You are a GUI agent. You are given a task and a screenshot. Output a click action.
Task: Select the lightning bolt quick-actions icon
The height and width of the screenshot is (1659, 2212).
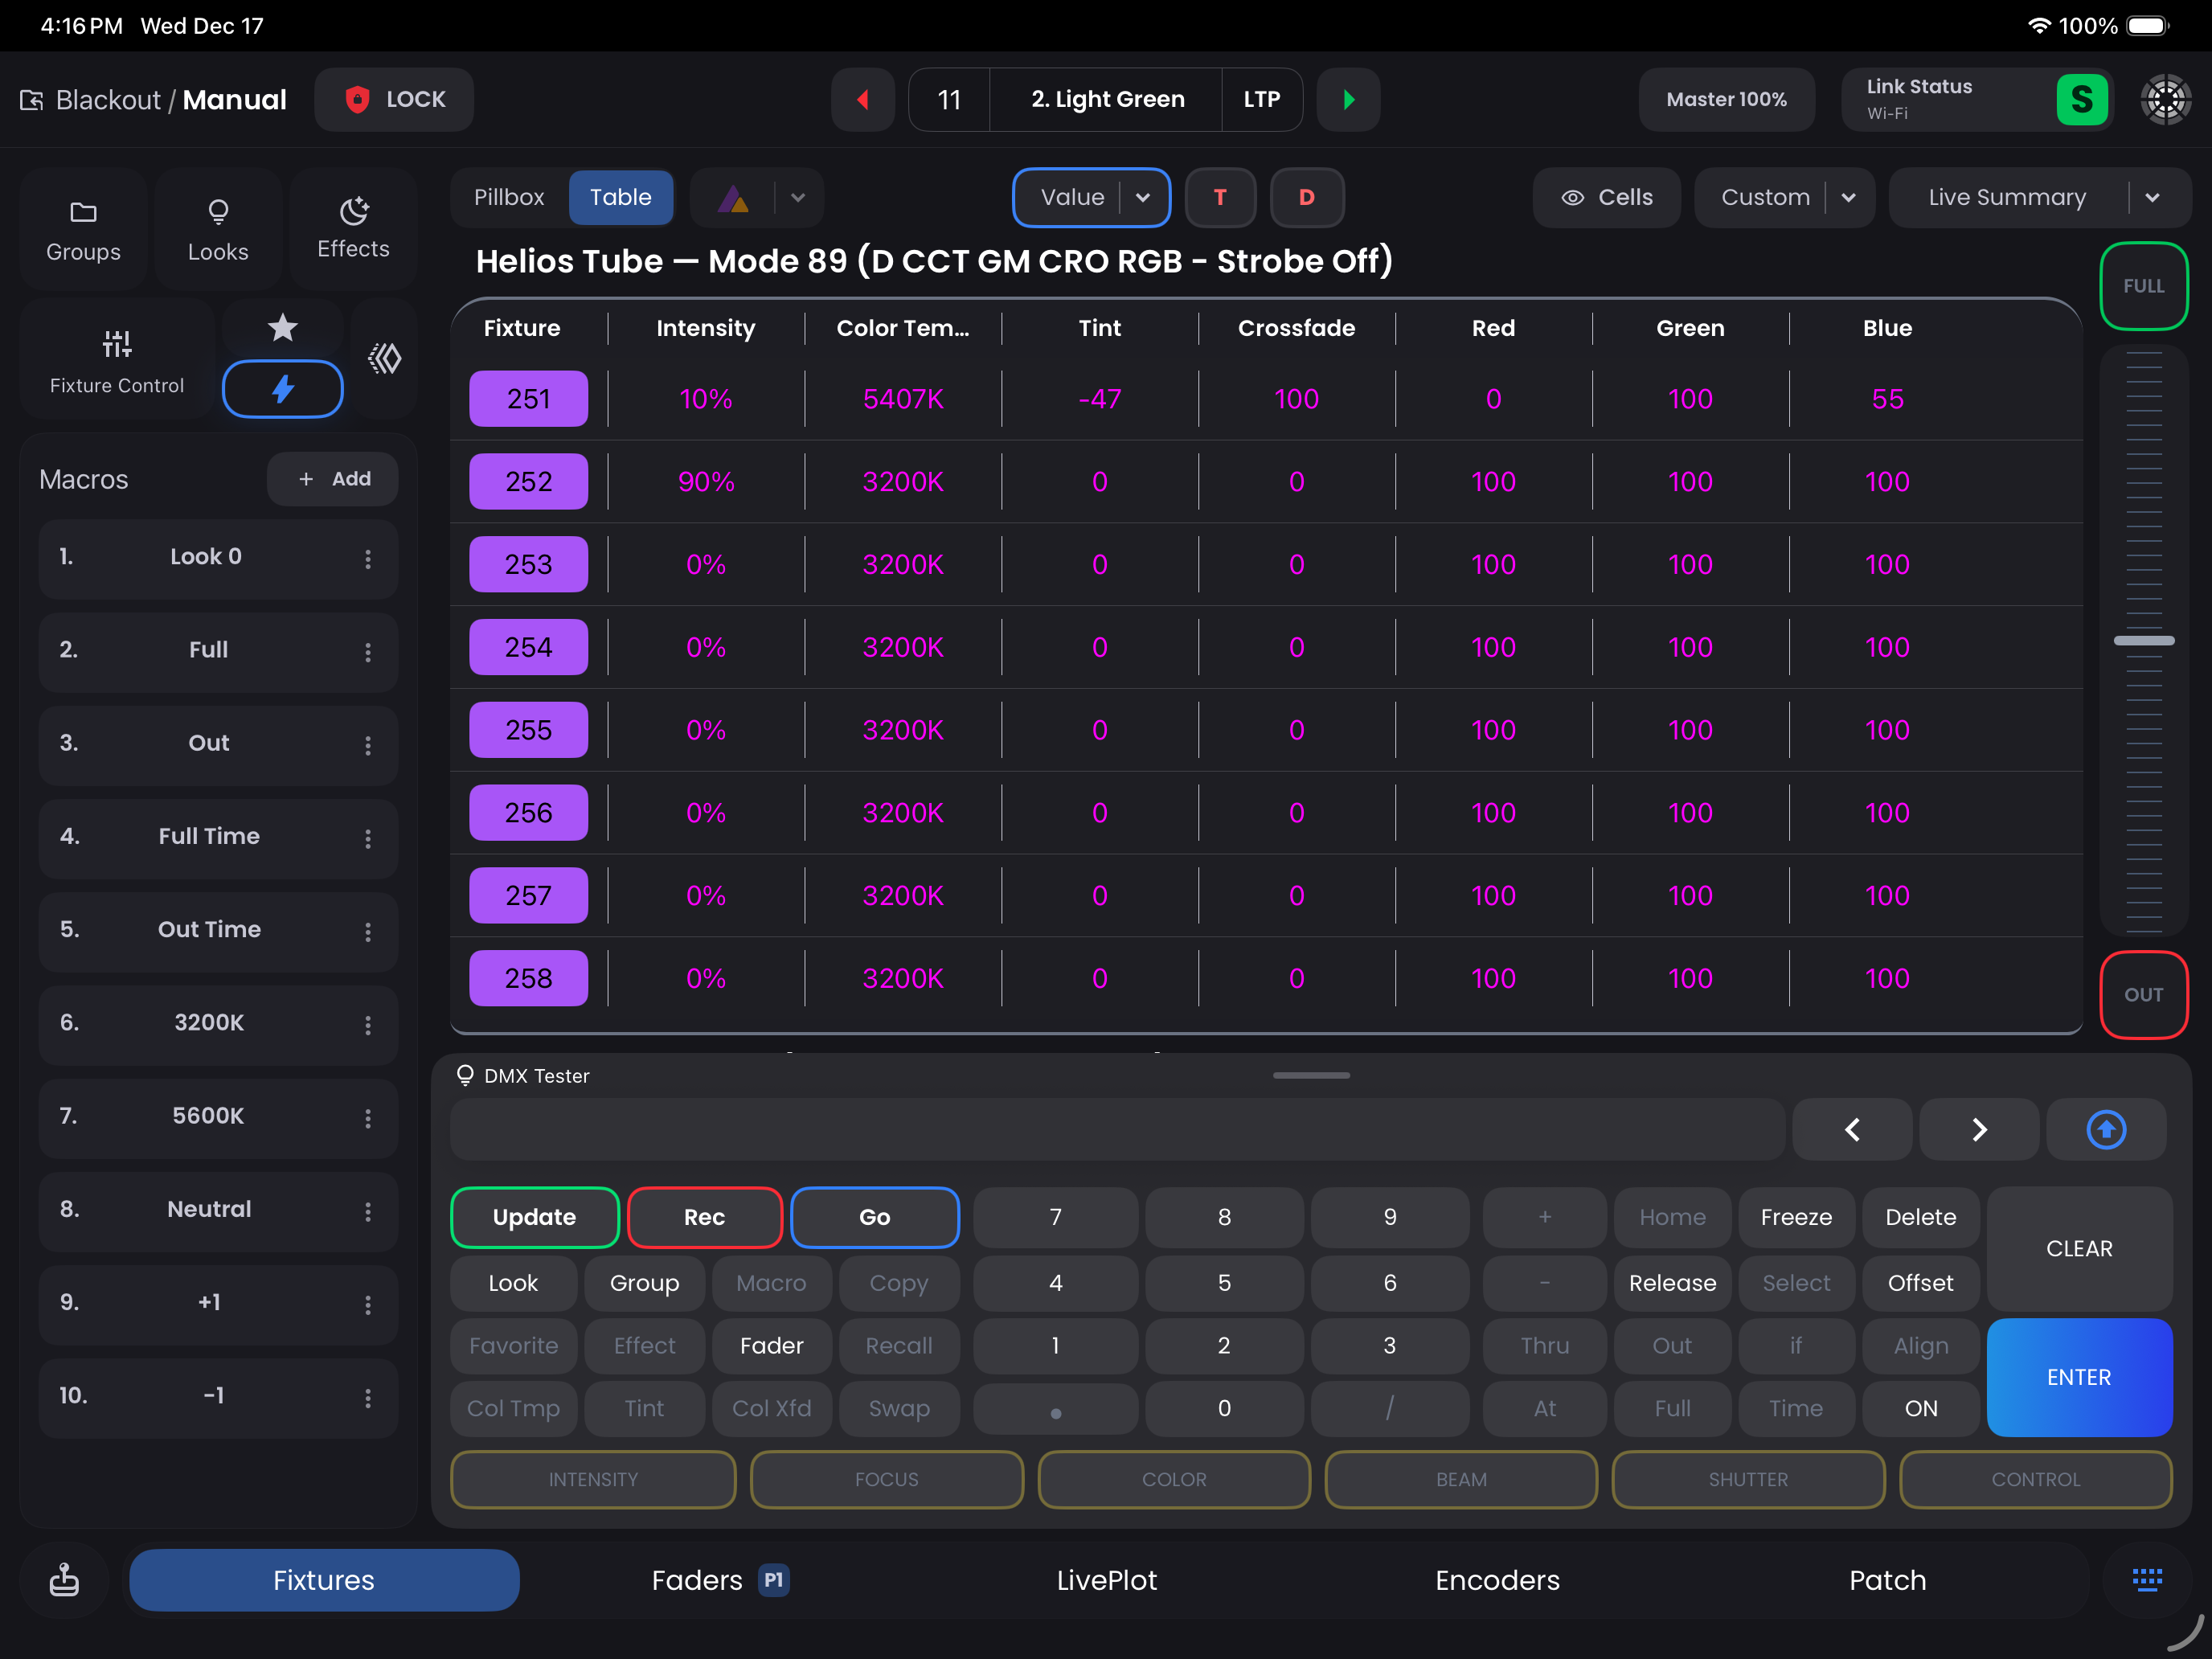click(283, 388)
